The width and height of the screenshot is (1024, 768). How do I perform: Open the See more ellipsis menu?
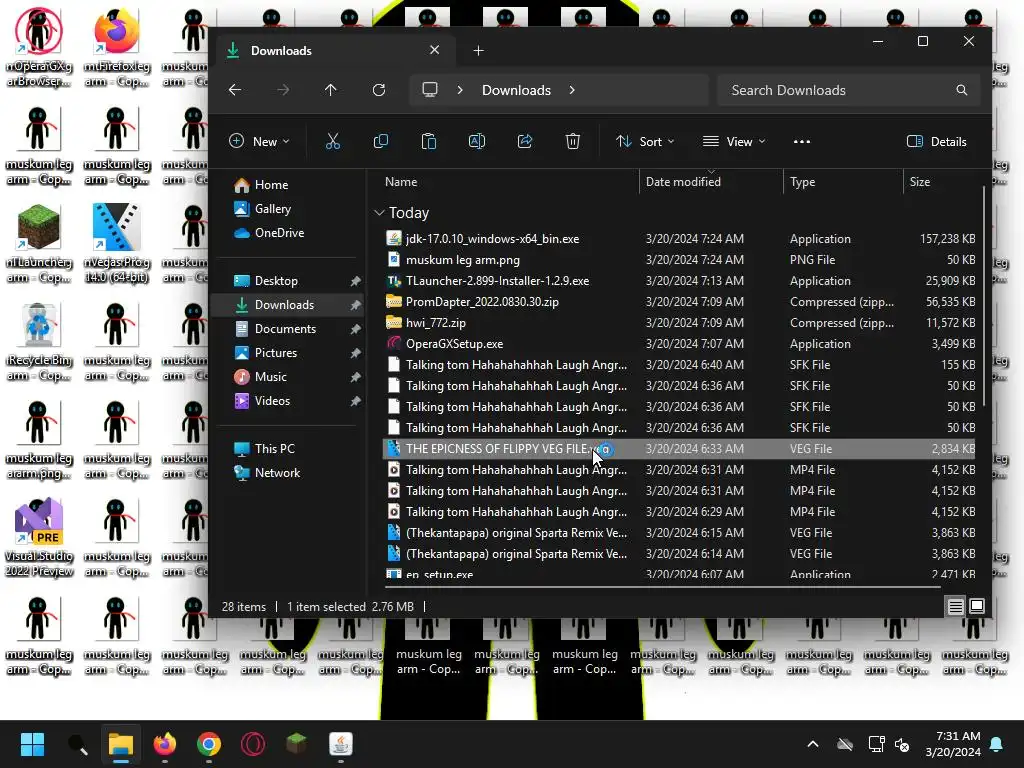pos(801,141)
